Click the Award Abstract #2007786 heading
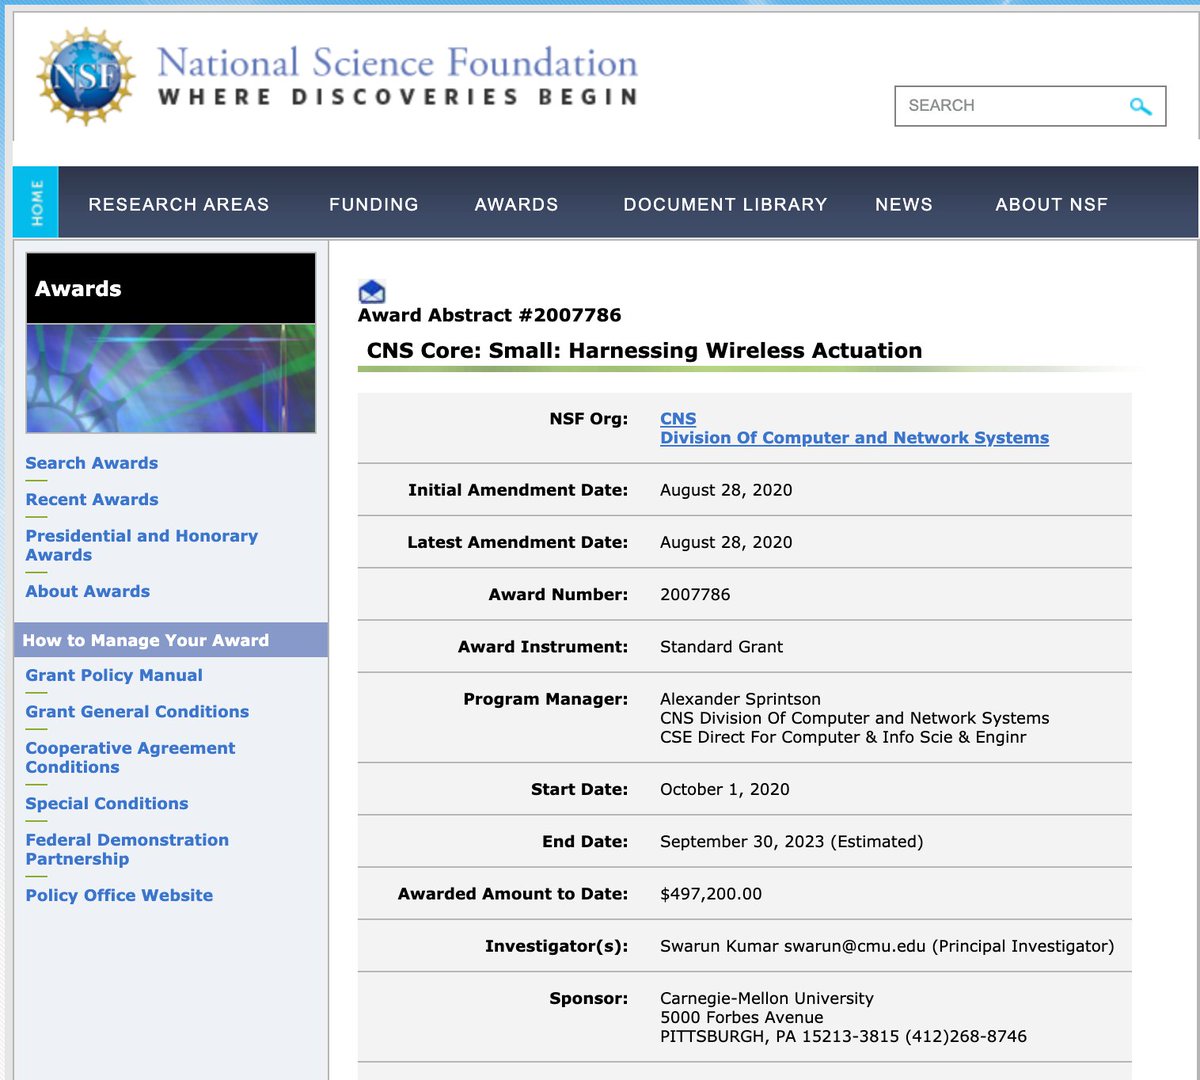Viewport: 1200px width, 1080px height. [490, 315]
